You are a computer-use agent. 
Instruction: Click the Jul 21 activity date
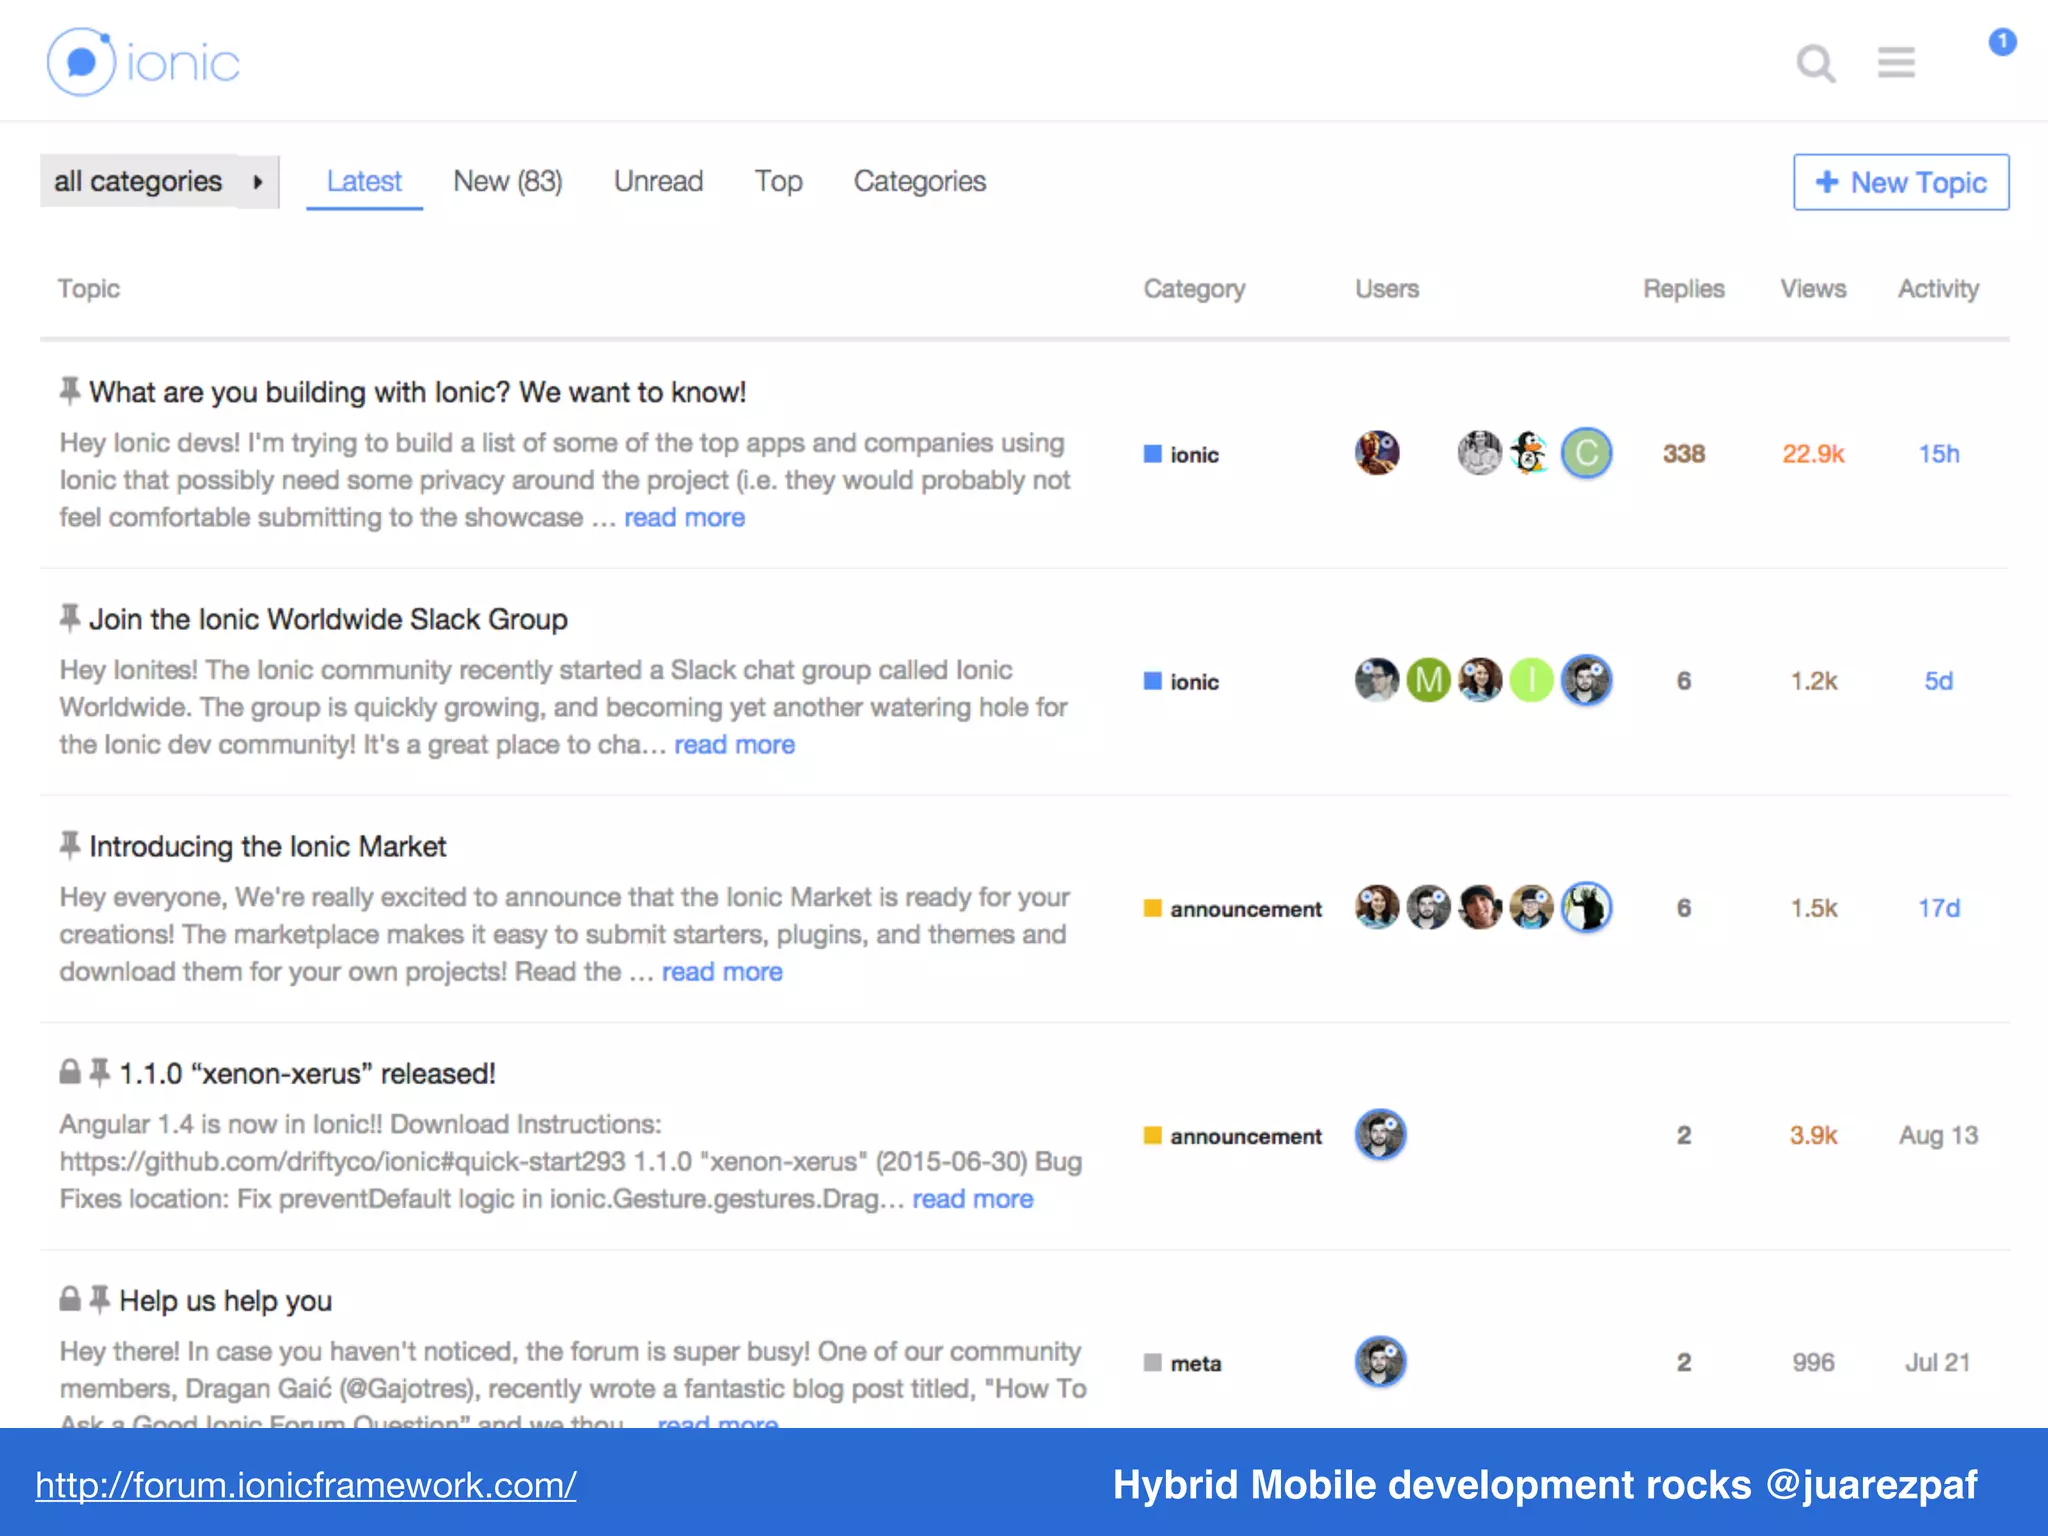coord(1937,1361)
